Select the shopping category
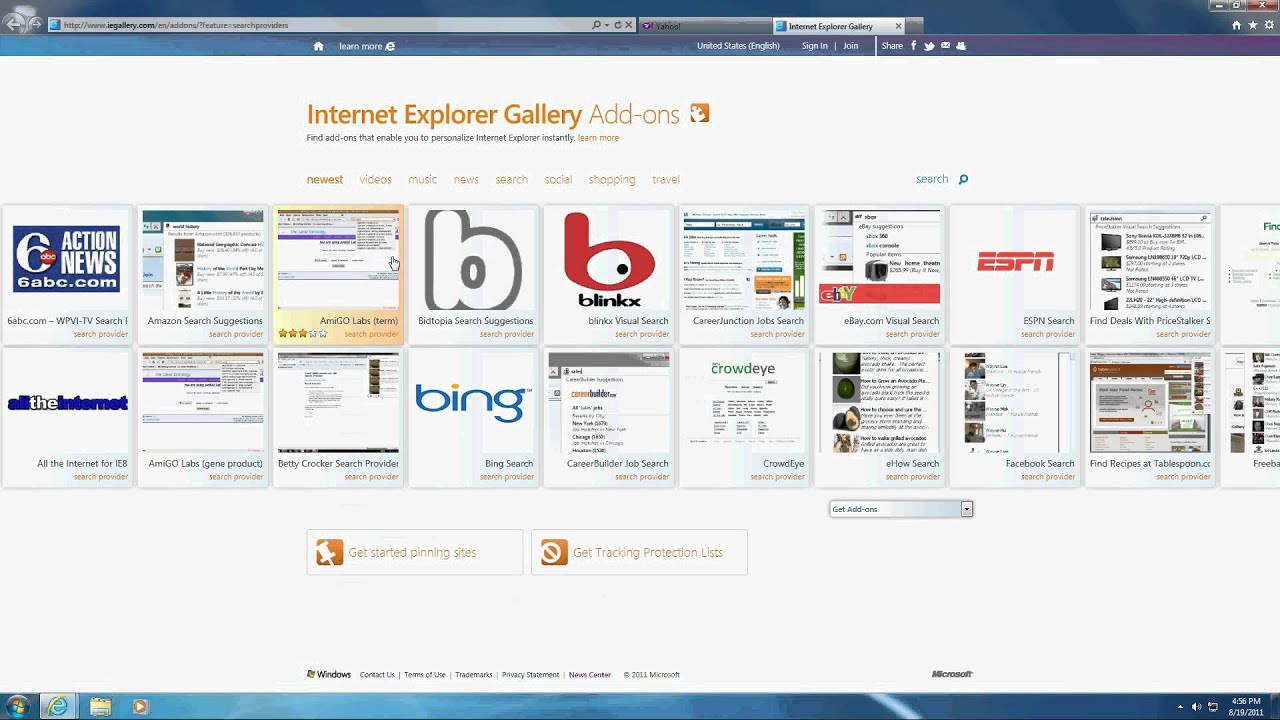Screen dimensions: 1280x720 (612, 179)
